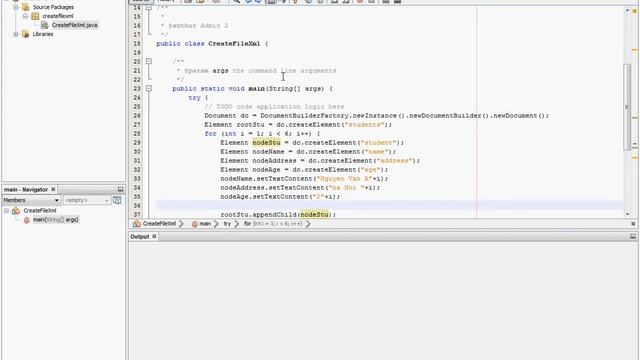Expand the Source Packages tree node
The width and height of the screenshot is (640, 360).
click(16, 7)
